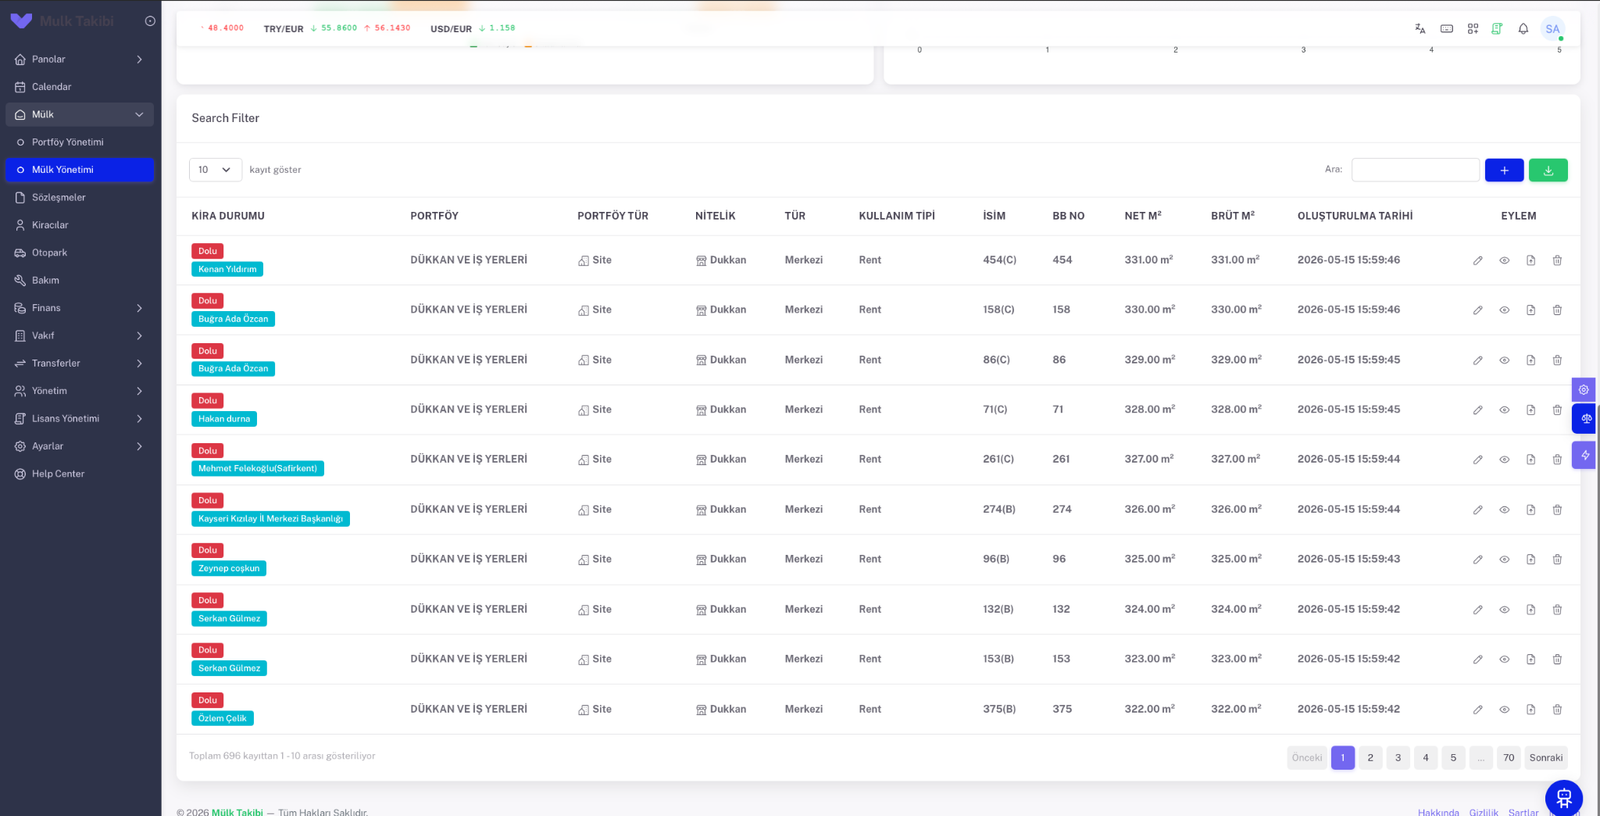Open the SA user avatar menu

coord(1552,29)
